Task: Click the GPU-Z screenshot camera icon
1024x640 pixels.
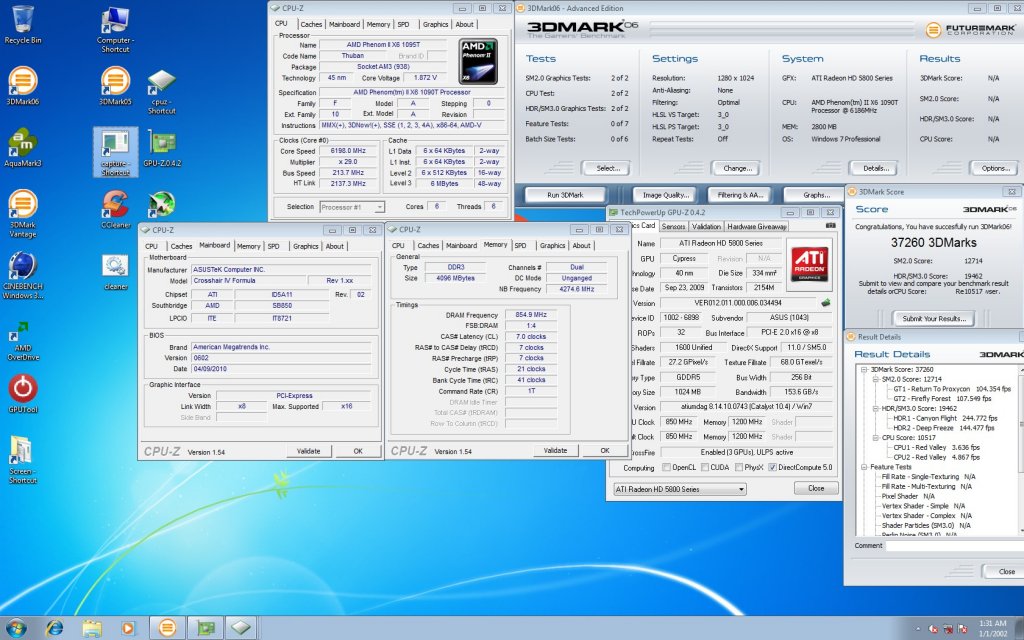Action: [830, 225]
